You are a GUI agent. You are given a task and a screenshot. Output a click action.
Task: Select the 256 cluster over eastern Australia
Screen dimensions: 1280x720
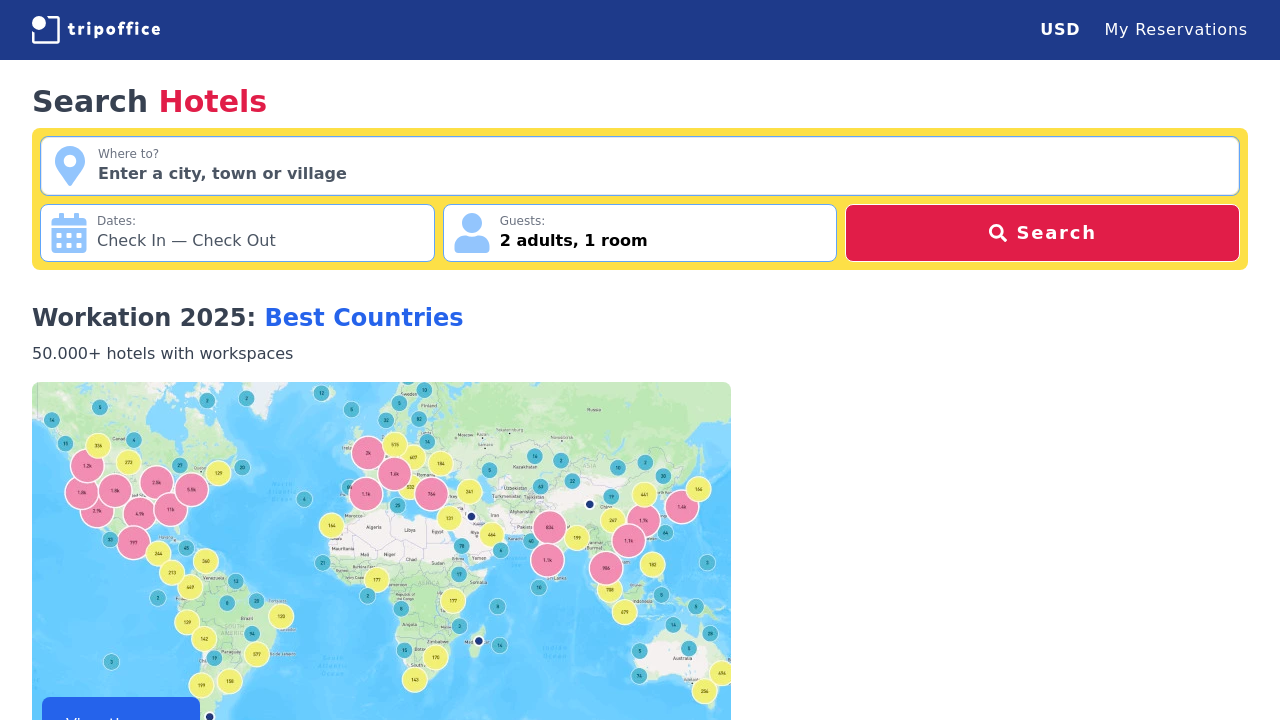(705, 691)
